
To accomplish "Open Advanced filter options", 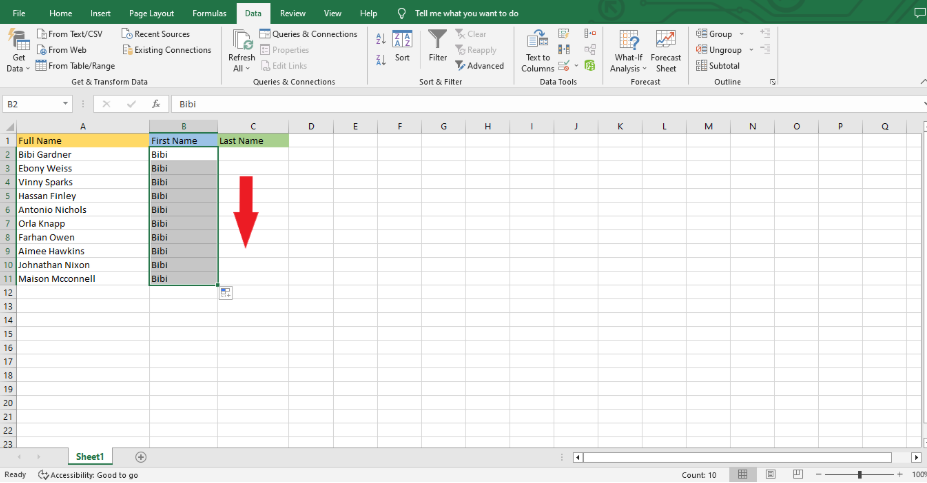I will tap(479, 66).
